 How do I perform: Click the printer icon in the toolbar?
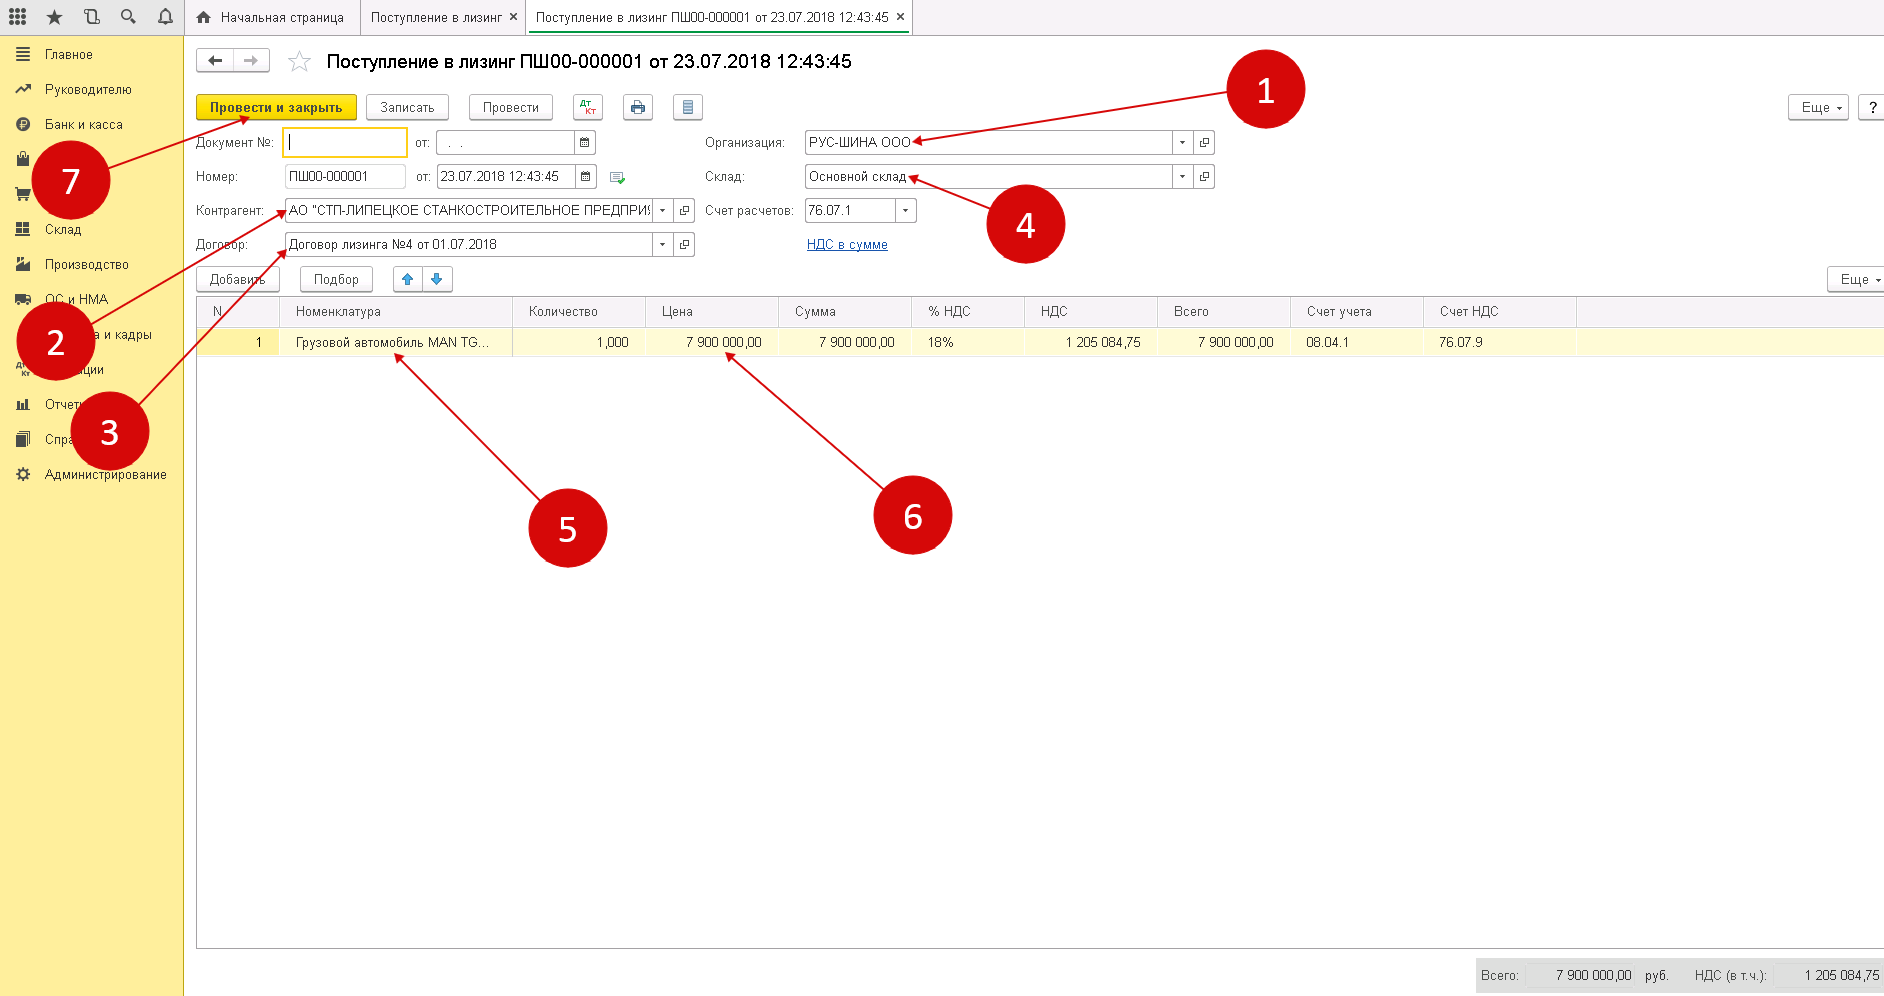(x=638, y=107)
